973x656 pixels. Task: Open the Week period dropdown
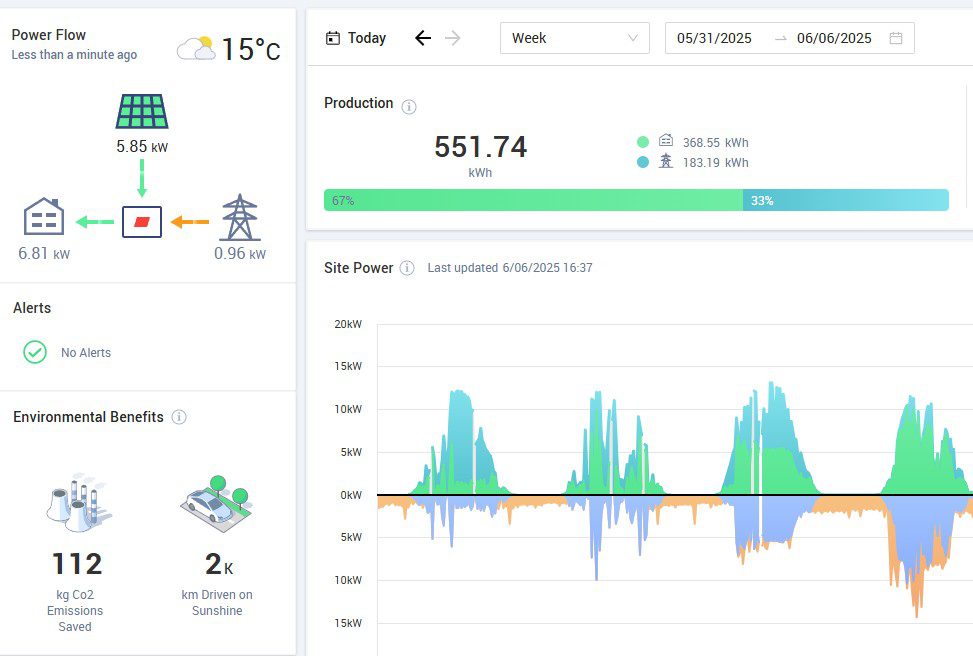pos(574,38)
